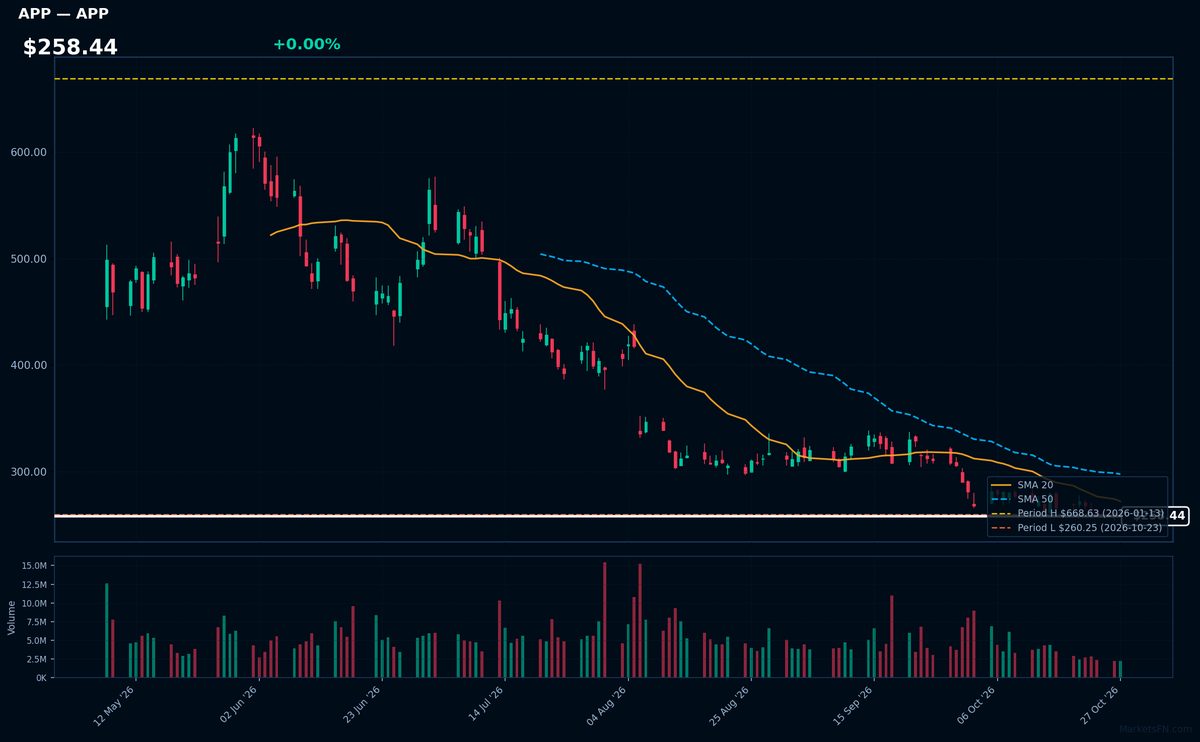Select the 23 Jun '26 date label

[362, 705]
